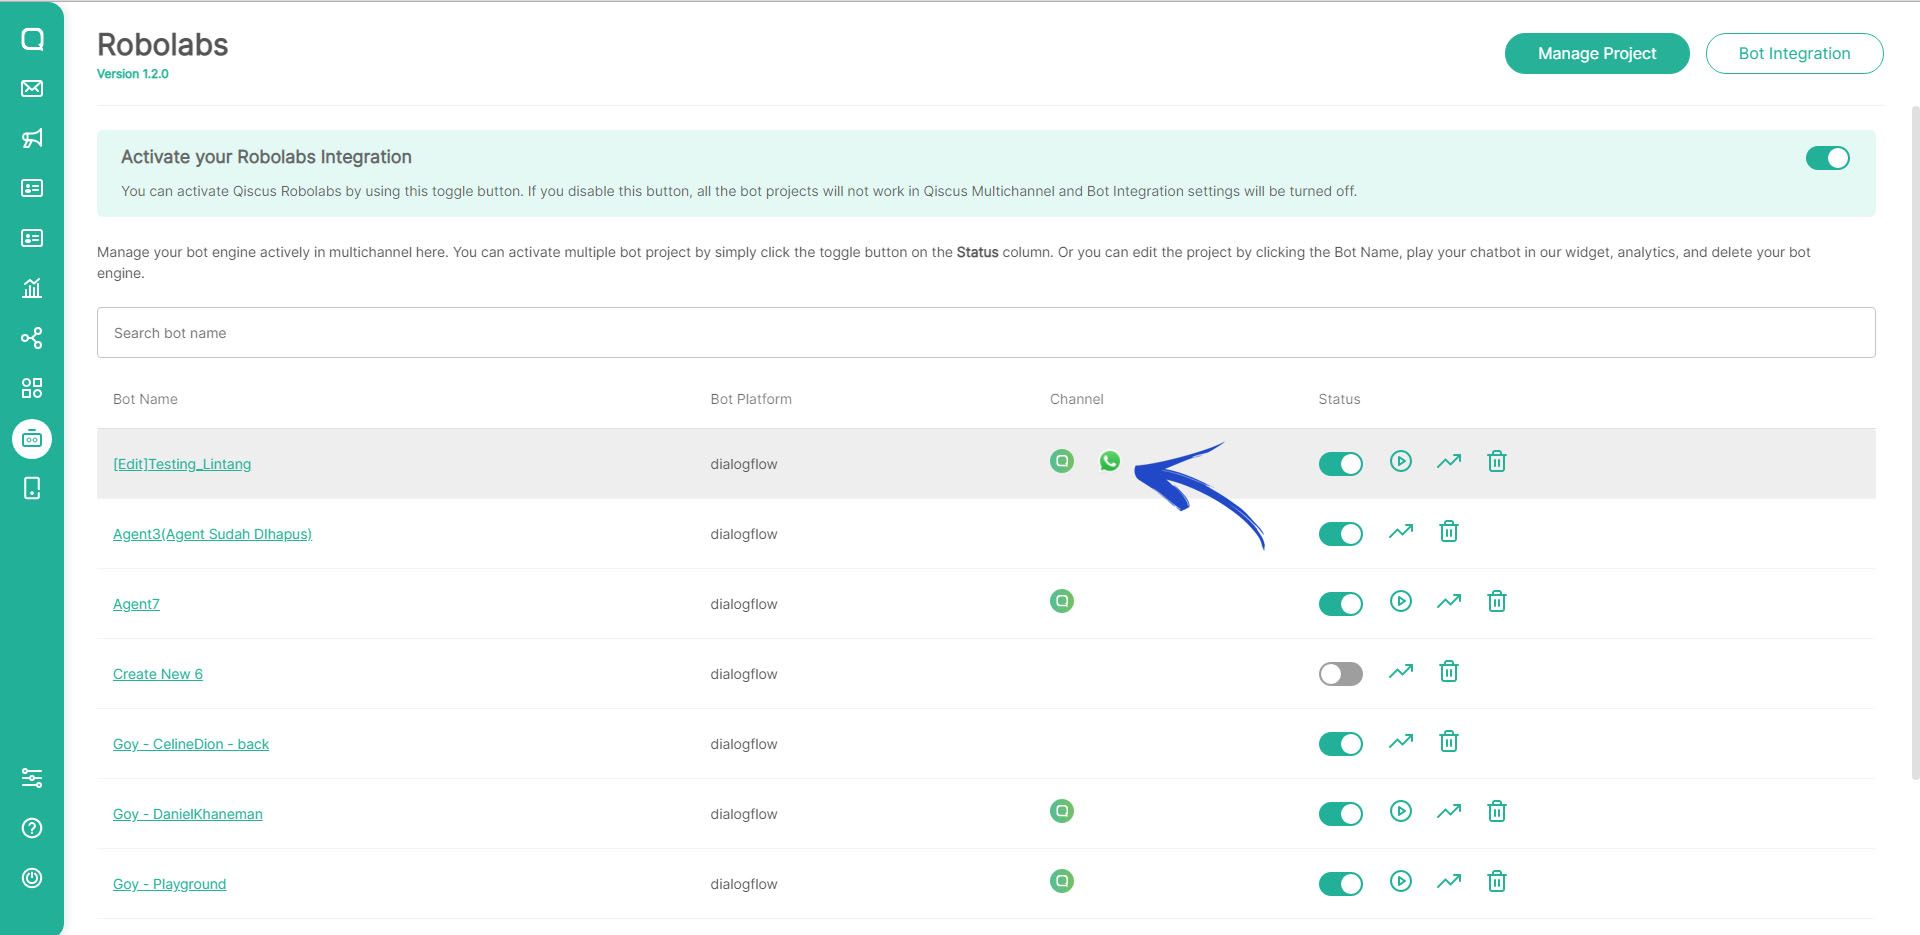The image size is (1920, 935).
Task: Open the settings sliders icon in sidebar
Action: (x=32, y=778)
